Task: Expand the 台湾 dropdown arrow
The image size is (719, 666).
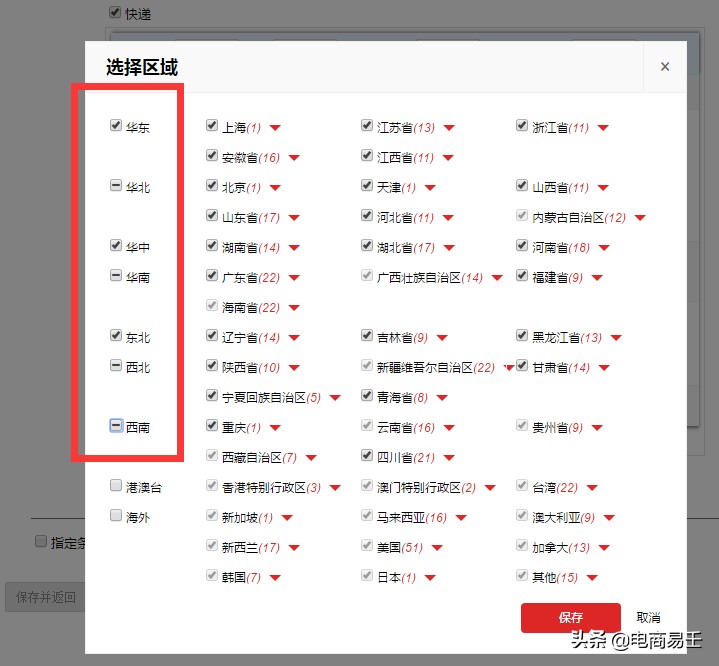Action: point(592,488)
